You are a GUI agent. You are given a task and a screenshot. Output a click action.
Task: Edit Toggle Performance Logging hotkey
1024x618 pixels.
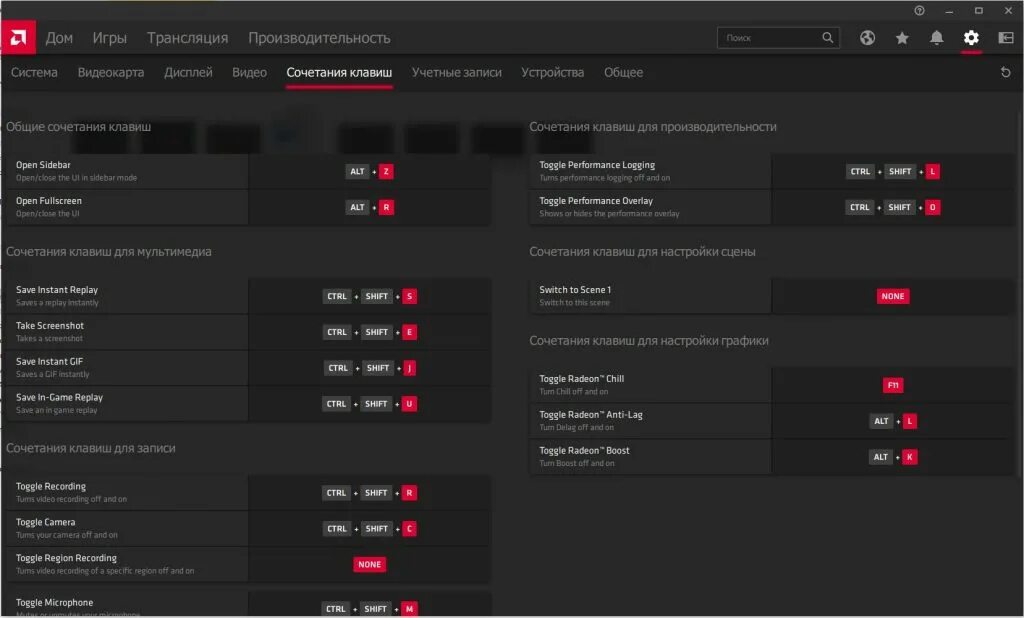[x=893, y=171]
